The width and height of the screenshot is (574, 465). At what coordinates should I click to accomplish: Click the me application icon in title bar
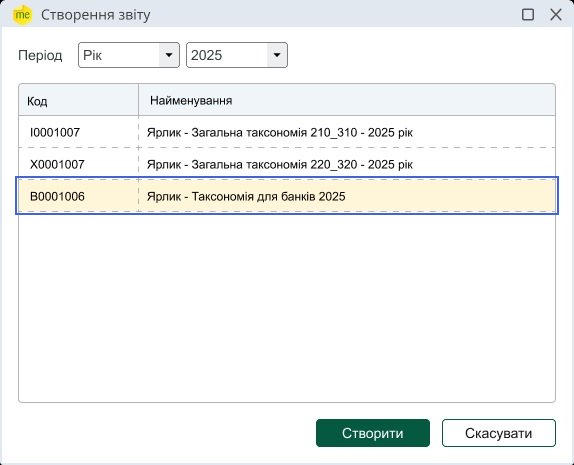(x=22, y=15)
